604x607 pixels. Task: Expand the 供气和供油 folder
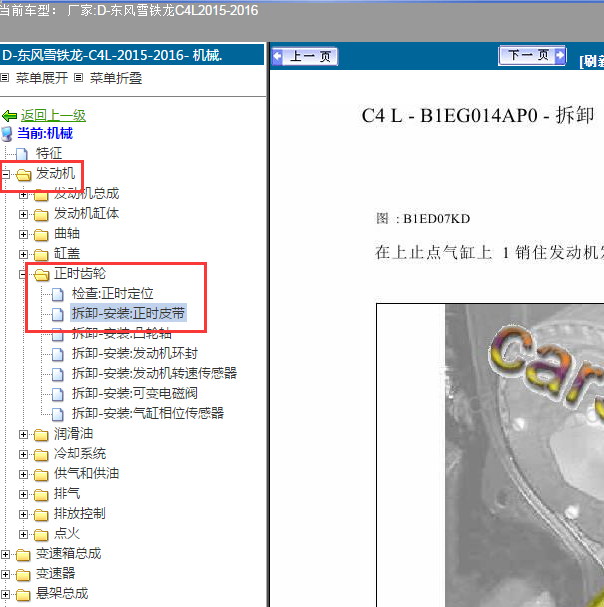click(x=23, y=475)
